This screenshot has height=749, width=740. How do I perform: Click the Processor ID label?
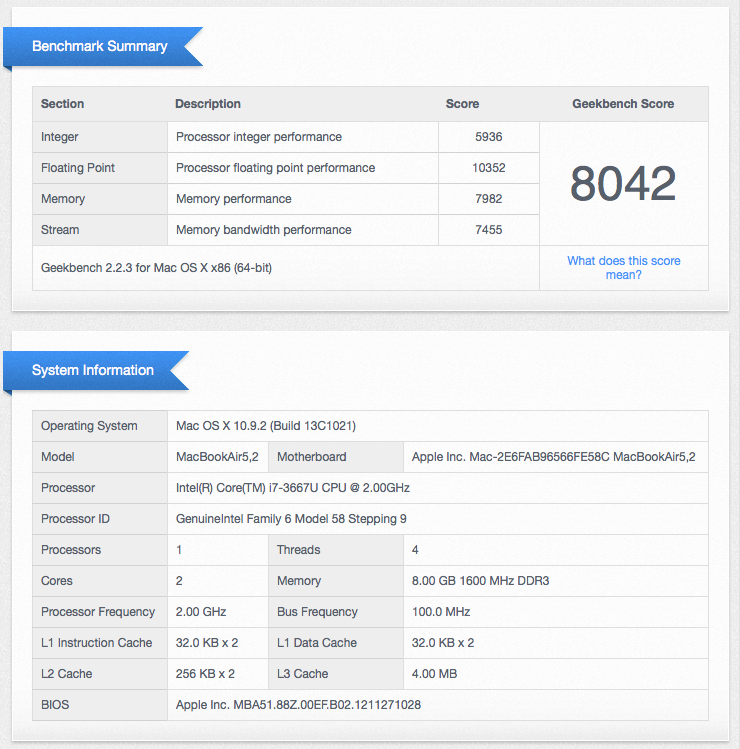click(75, 519)
